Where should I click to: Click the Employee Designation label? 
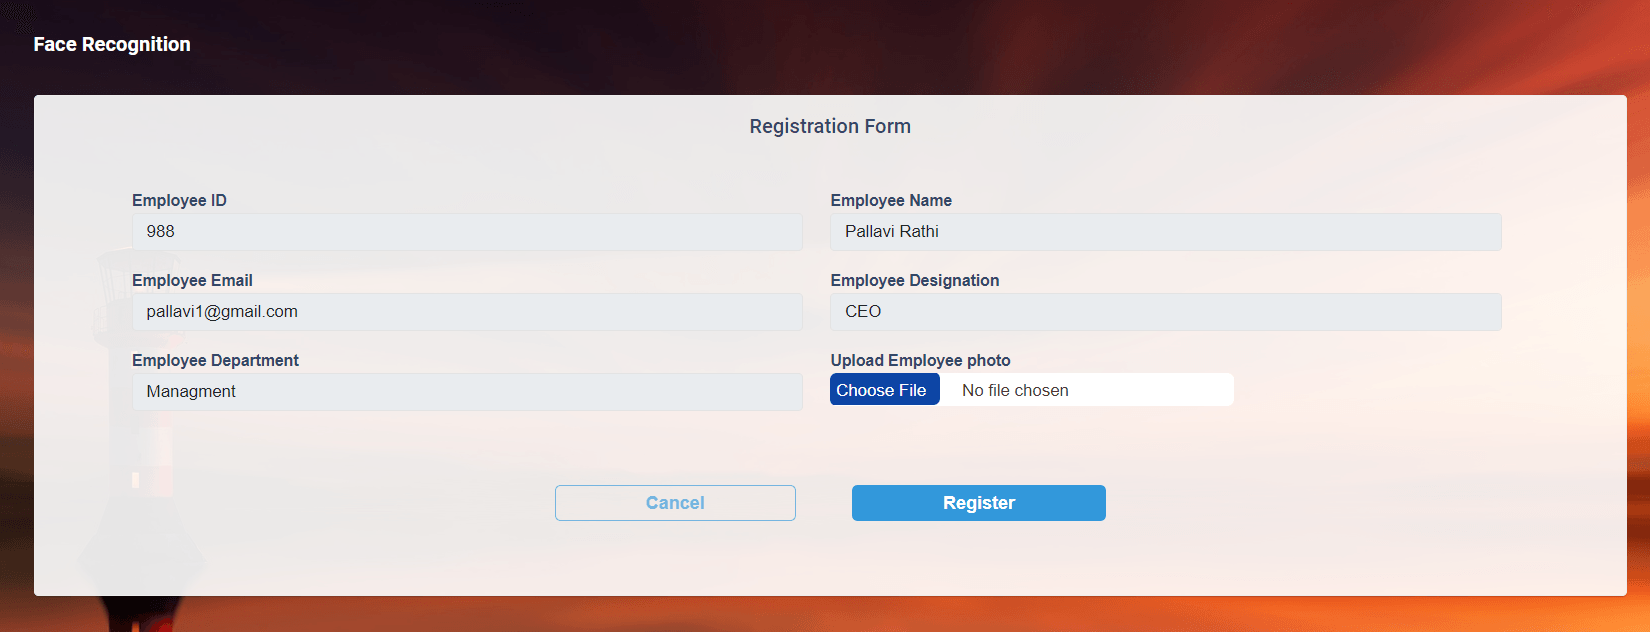(x=914, y=280)
